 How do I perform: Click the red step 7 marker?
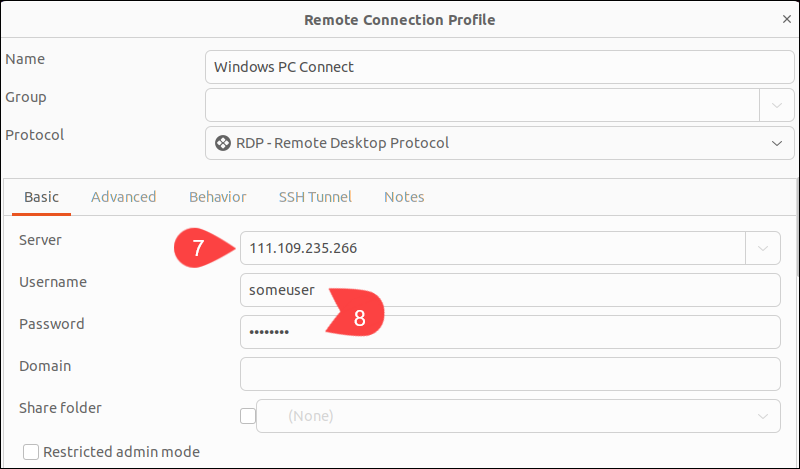pyautogui.click(x=204, y=248)
